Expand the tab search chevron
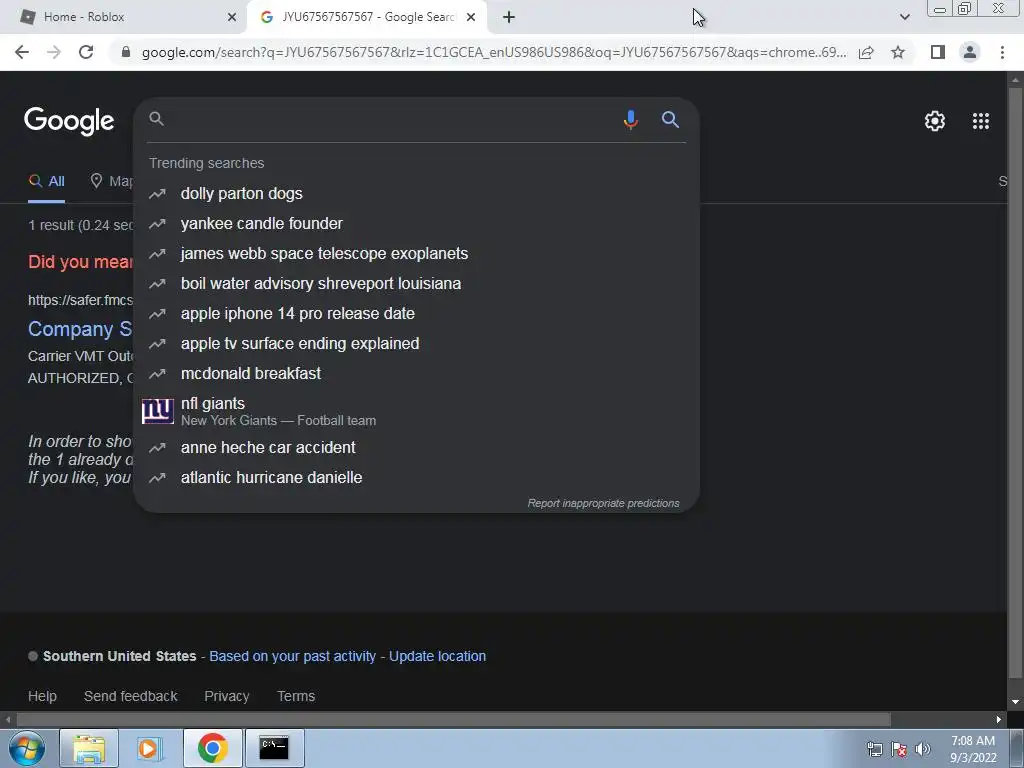Image resolution: width=1024 pixels, height=768 pixels. click(904, 17)
